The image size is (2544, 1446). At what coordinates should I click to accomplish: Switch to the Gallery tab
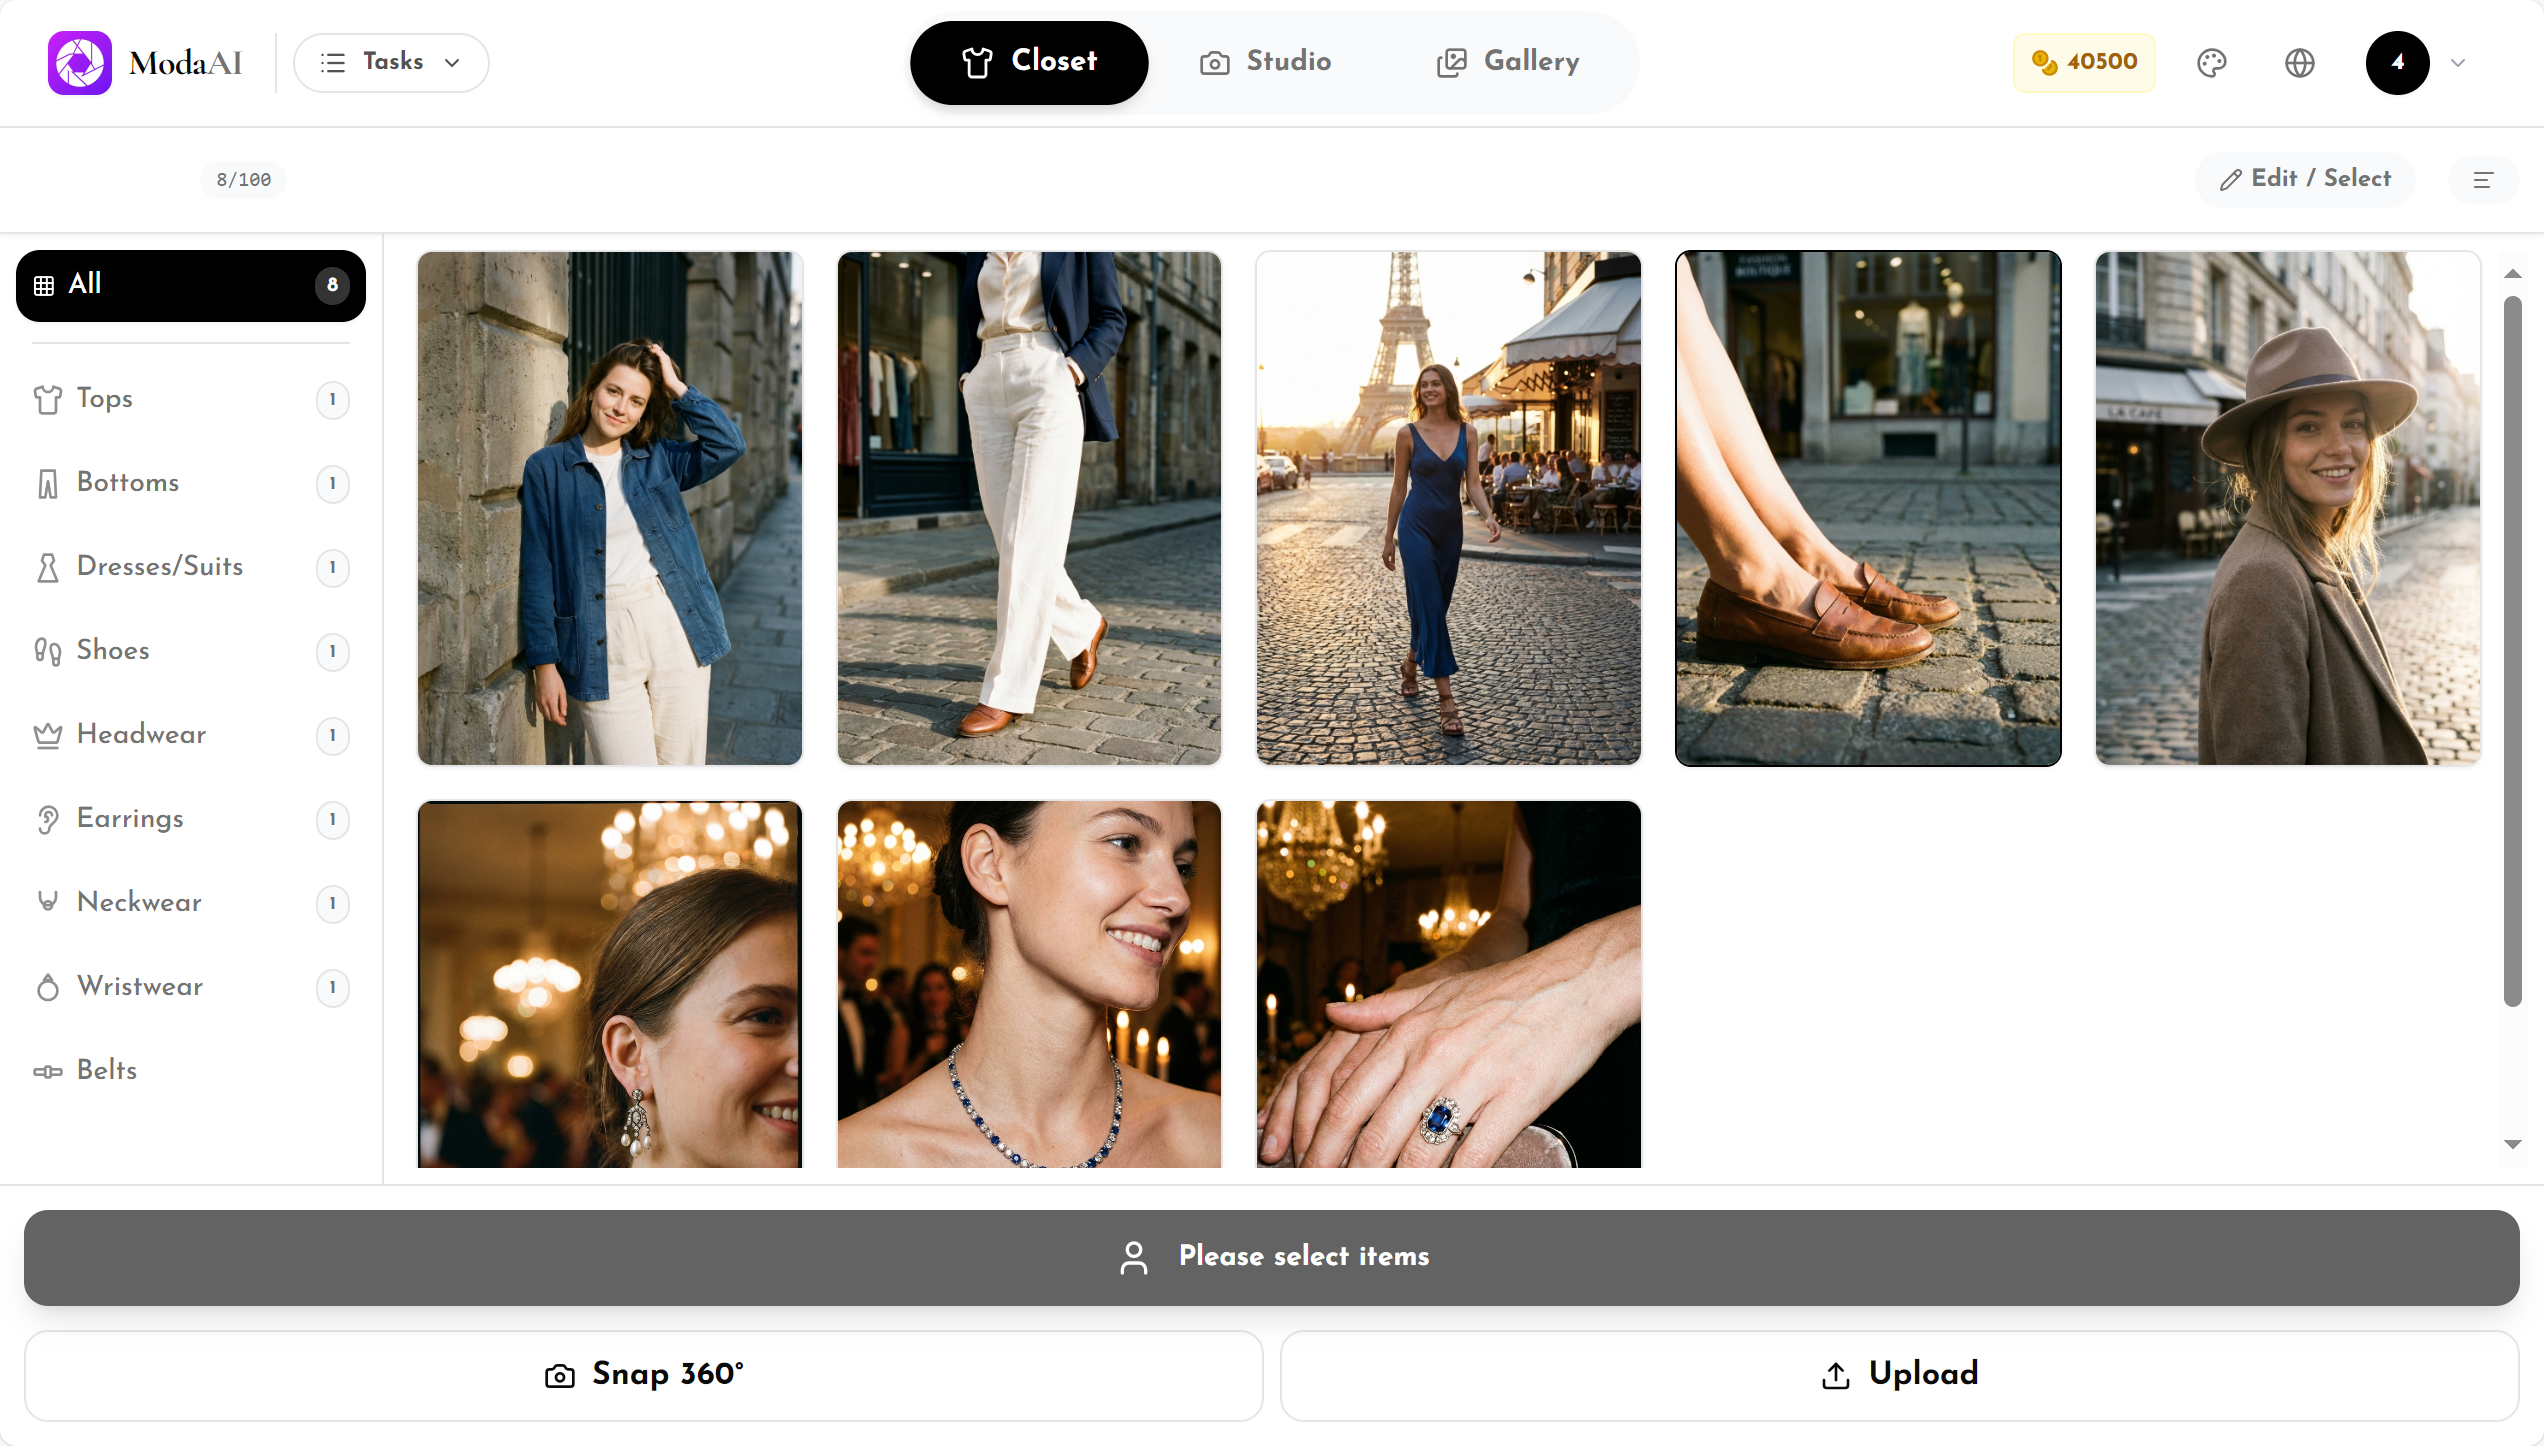1508,62
